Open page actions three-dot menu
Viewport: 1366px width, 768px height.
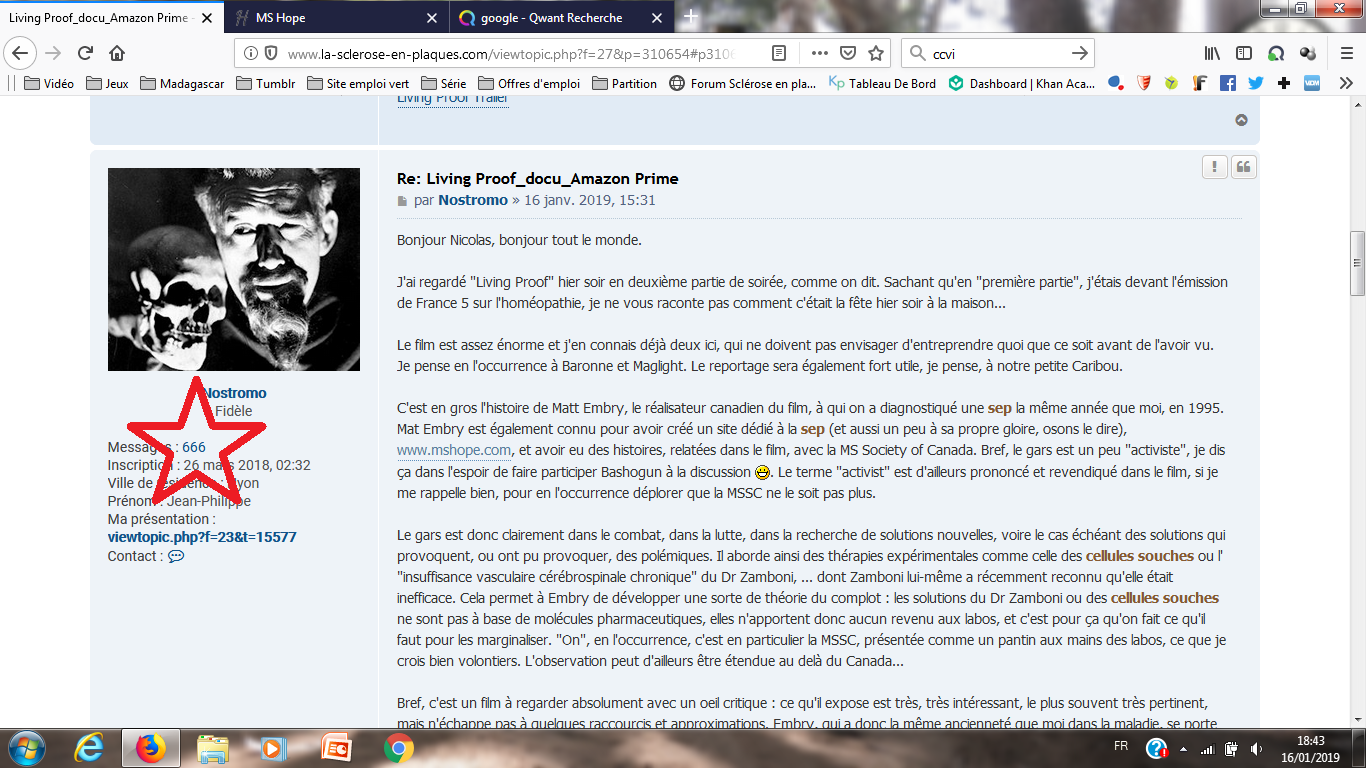820,53
